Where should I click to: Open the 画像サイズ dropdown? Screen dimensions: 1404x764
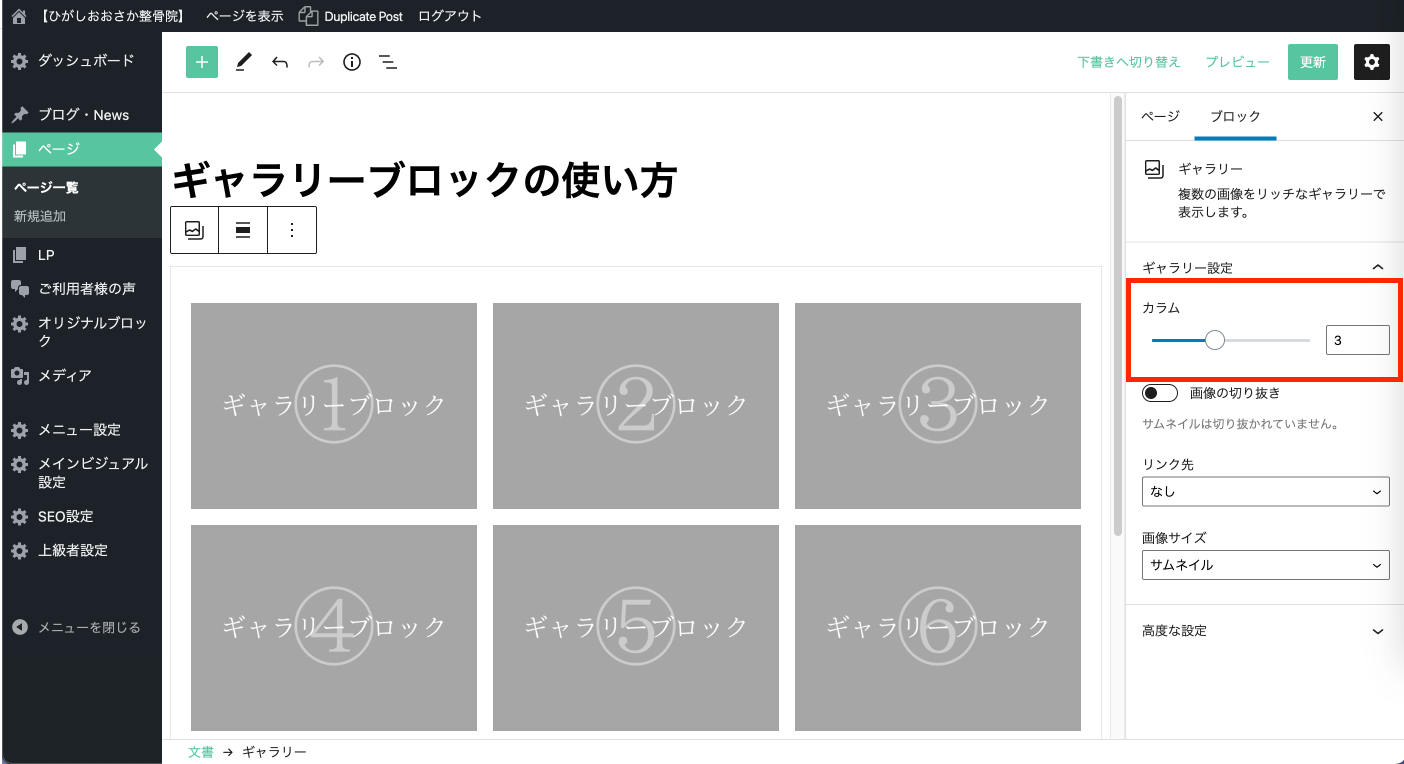(x=1265, y=565)
